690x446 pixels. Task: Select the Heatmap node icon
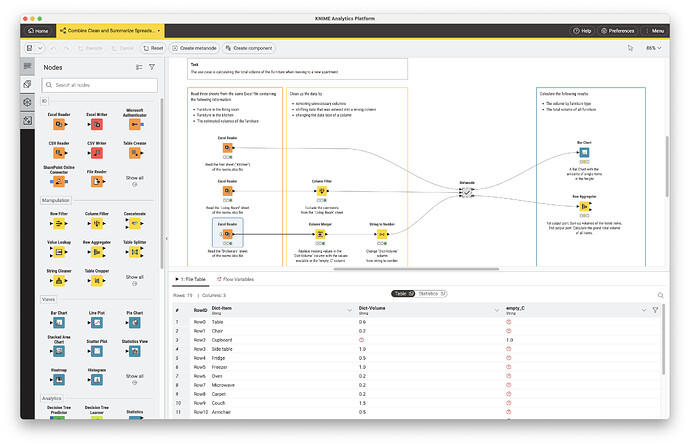click(x=59, y=380)
